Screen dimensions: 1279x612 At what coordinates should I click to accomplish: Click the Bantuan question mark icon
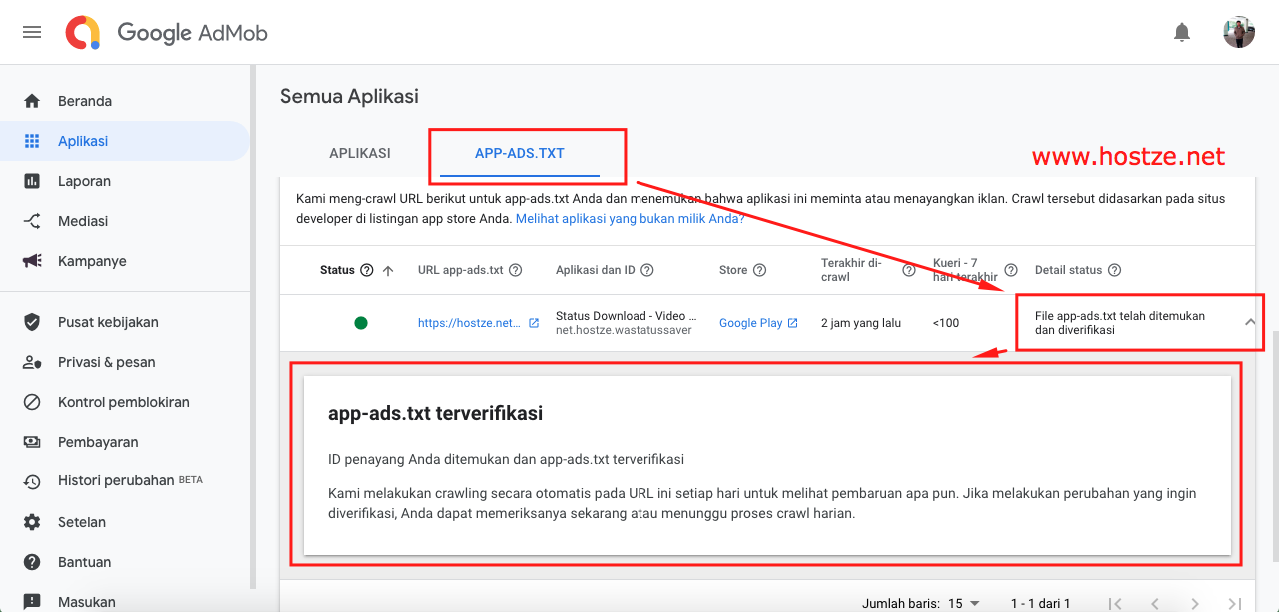click(32, 562)
